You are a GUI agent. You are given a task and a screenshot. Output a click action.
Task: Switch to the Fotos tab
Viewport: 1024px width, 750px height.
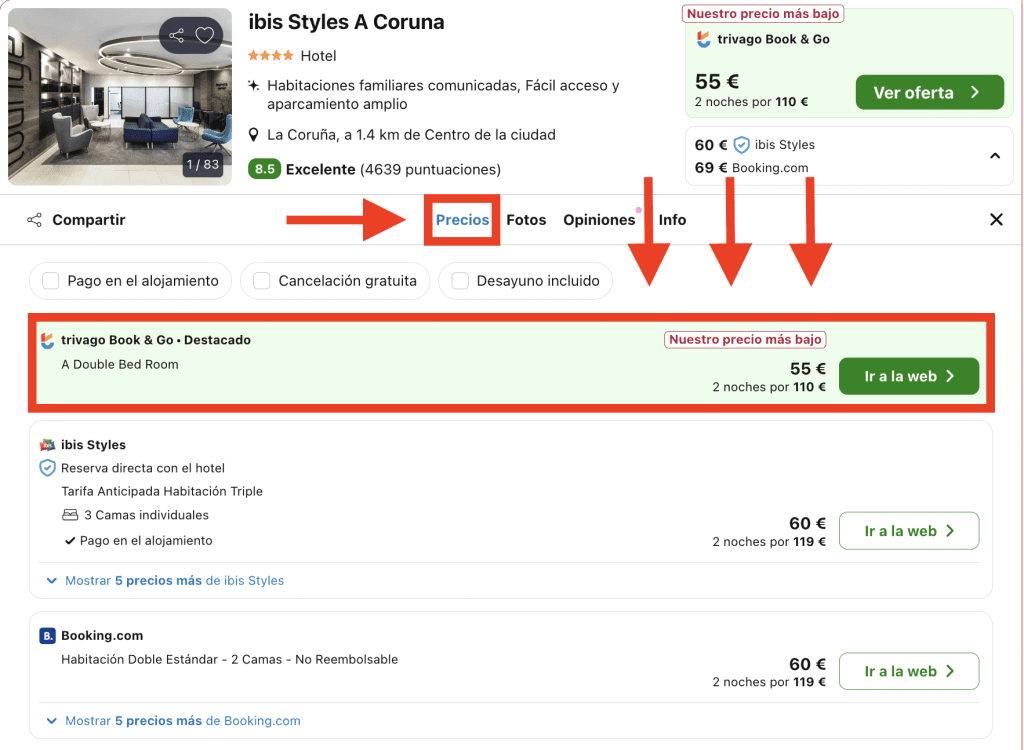coord(526,220)
